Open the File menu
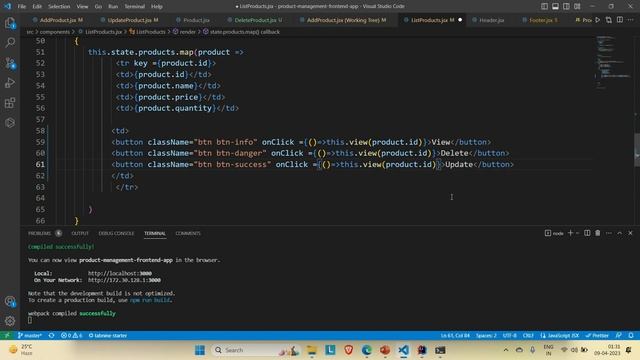Image resolution: width=640 pixels, height=360 pixels. pyautogui.click(x=22, y=7)
